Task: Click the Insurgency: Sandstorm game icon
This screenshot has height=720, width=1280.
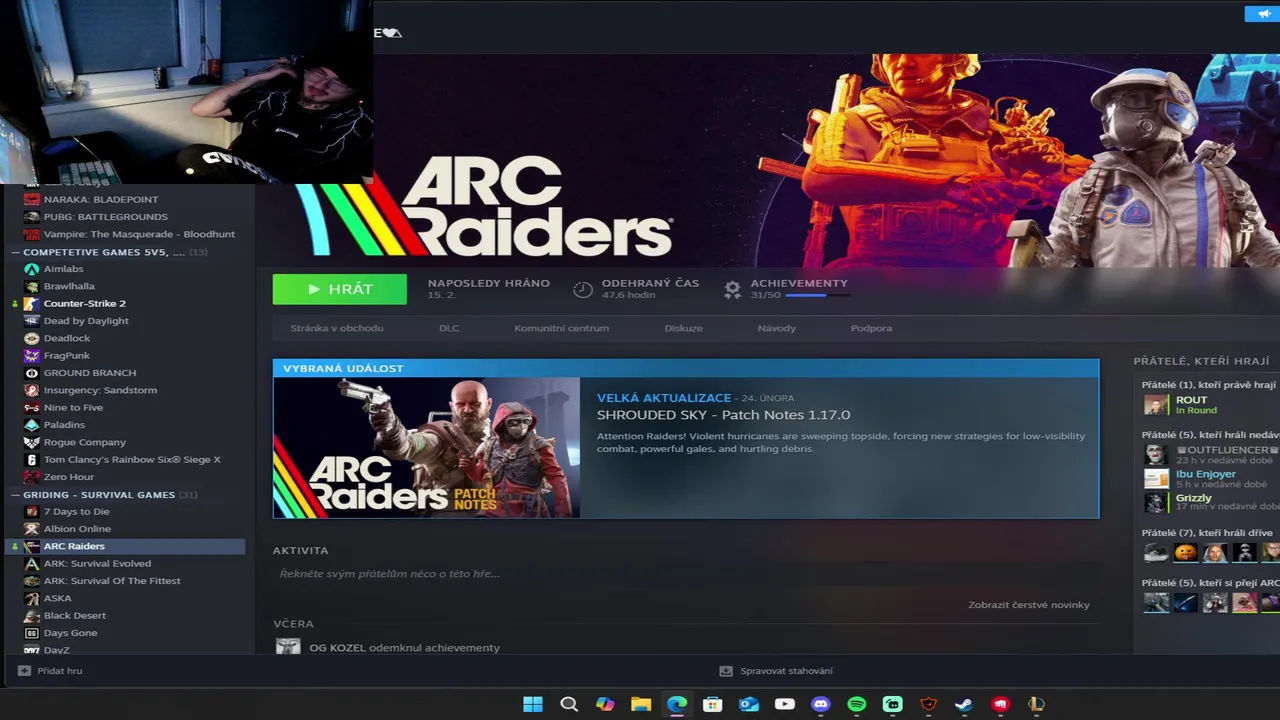Action: coord(32,390)
